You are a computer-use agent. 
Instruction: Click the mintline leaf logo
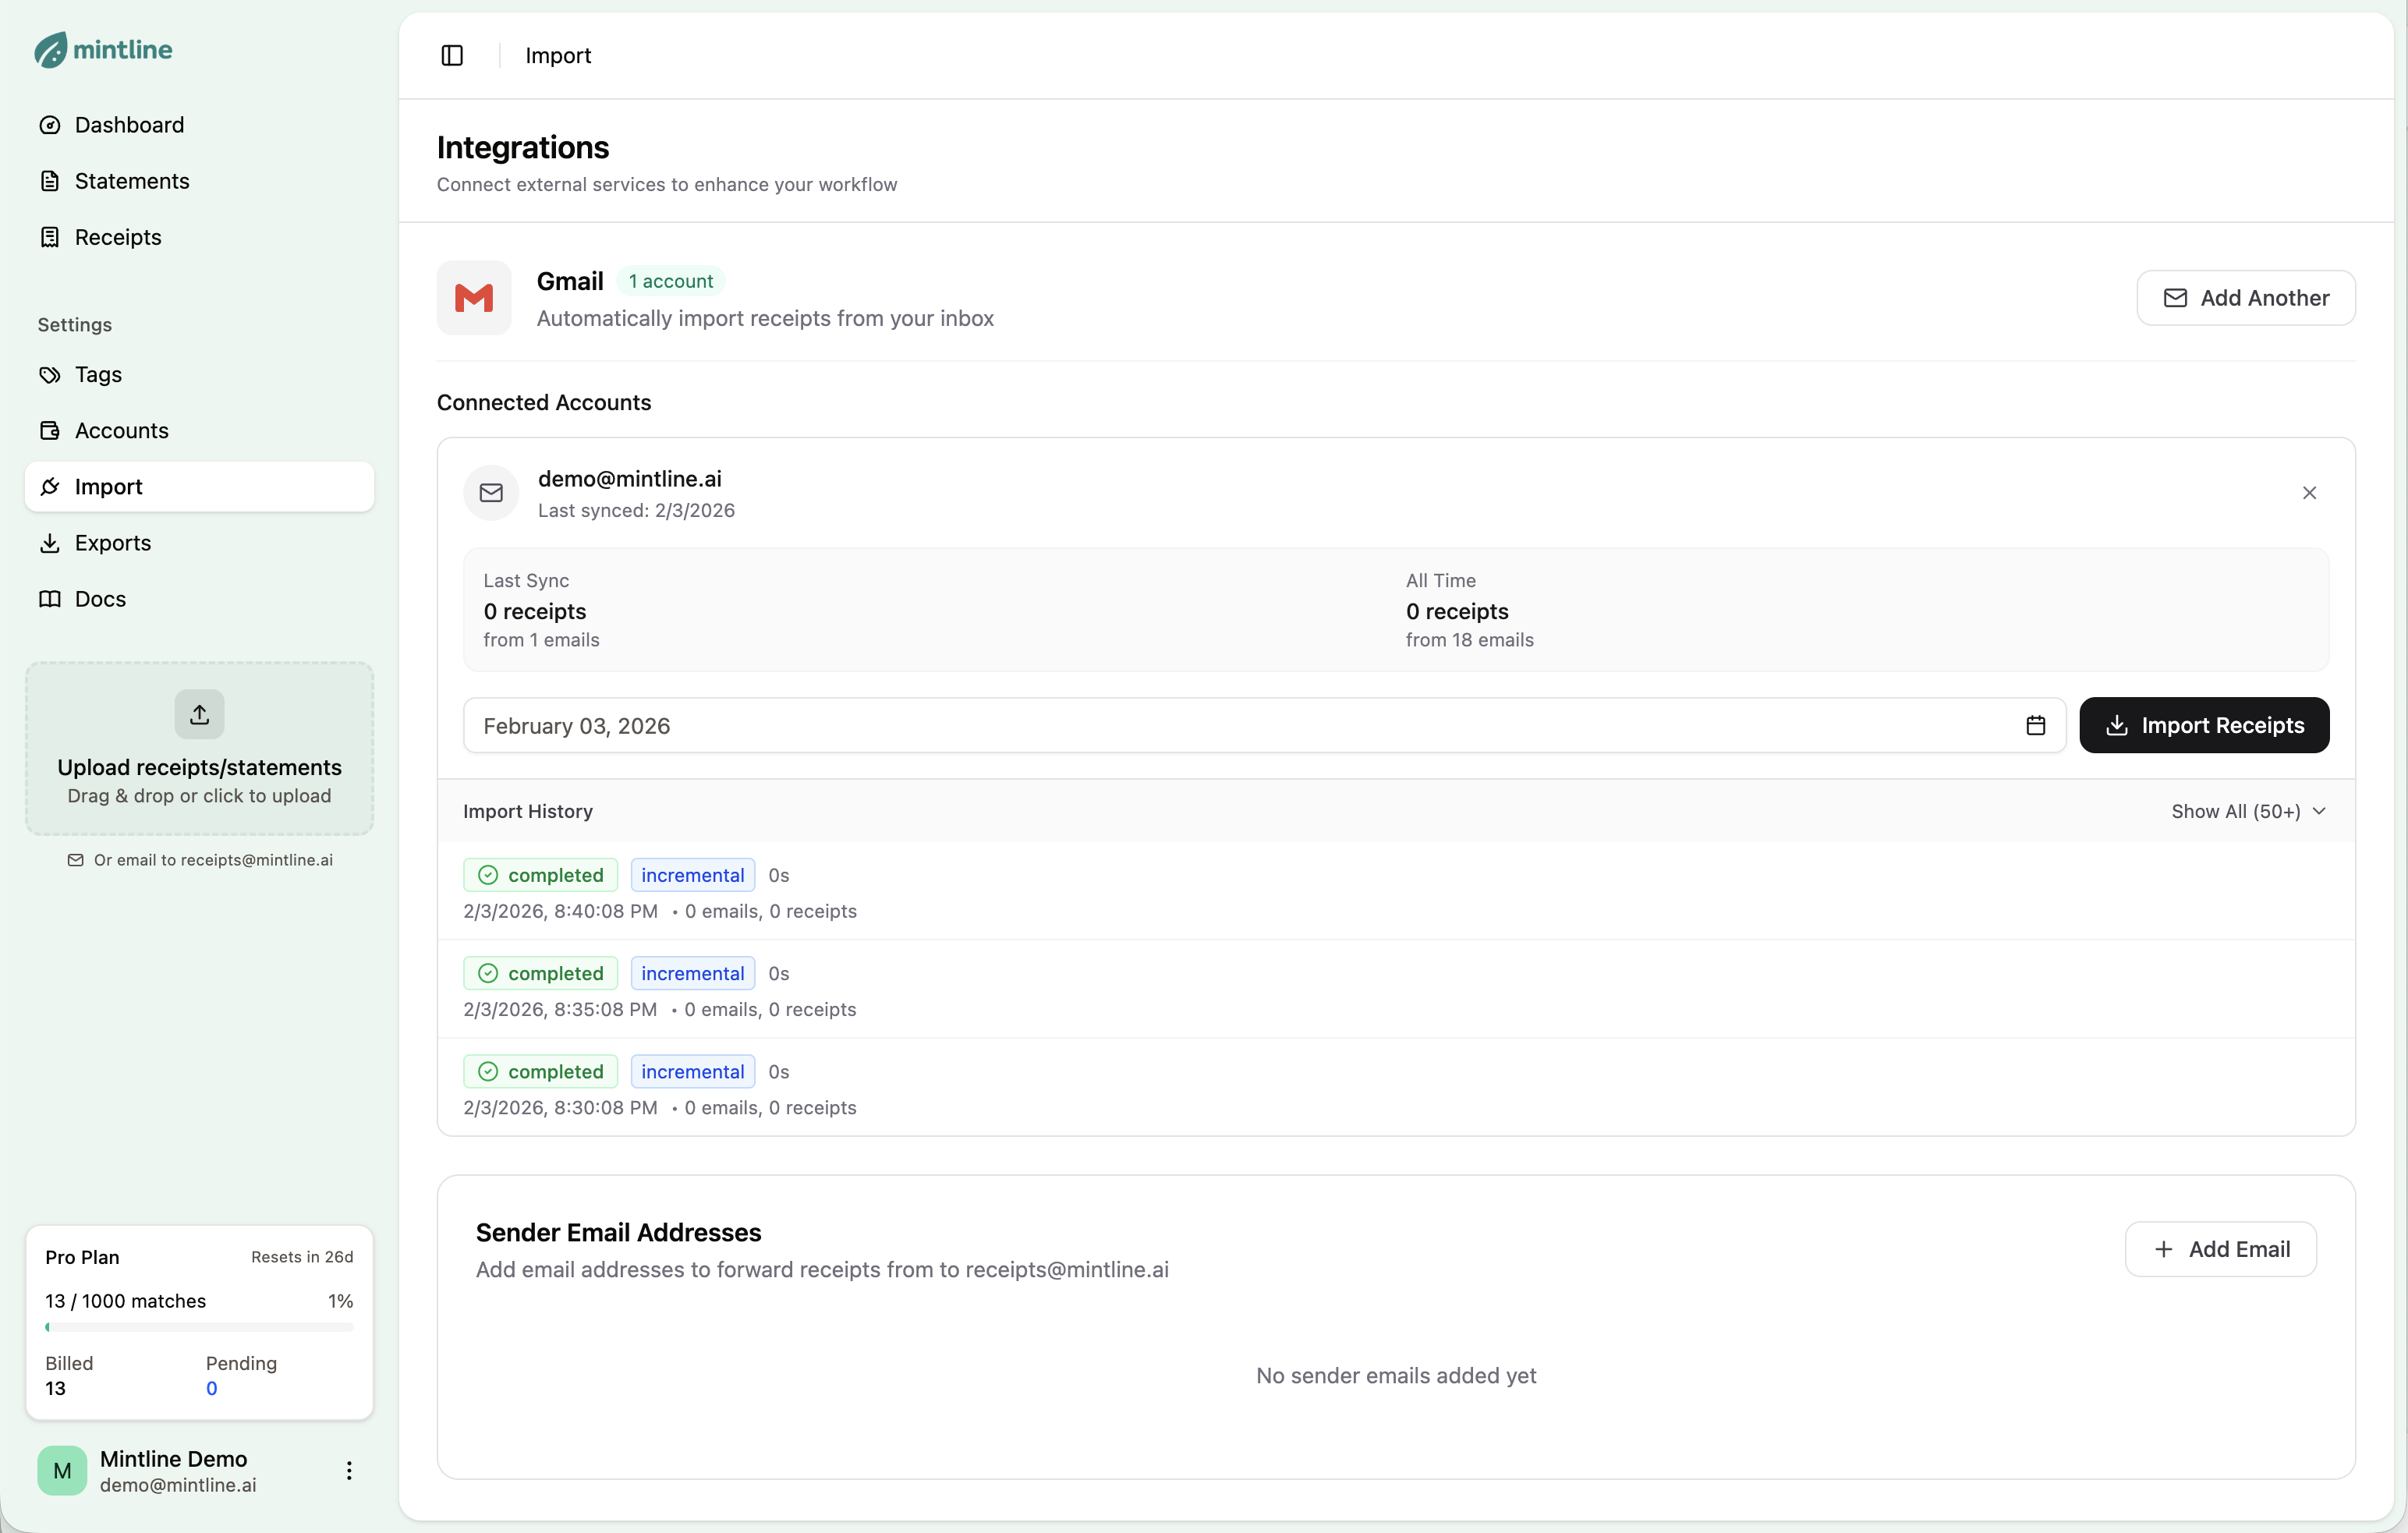tap(50, 49)
